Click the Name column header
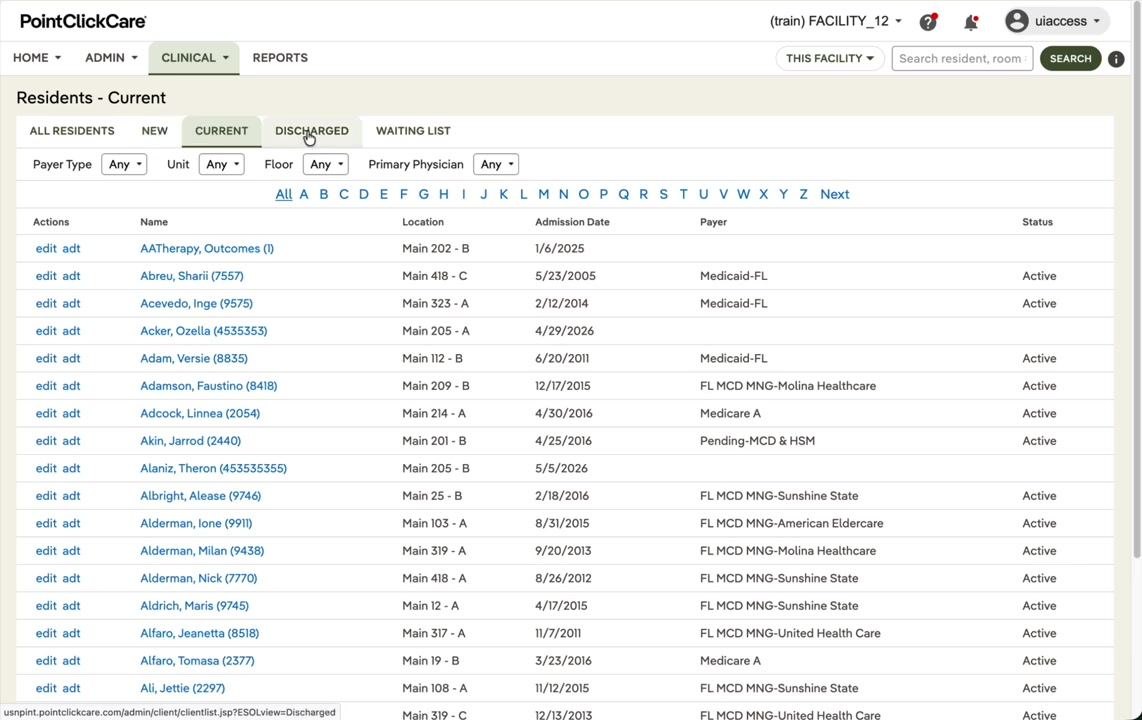1142x720 pixels. click(154, 222)
